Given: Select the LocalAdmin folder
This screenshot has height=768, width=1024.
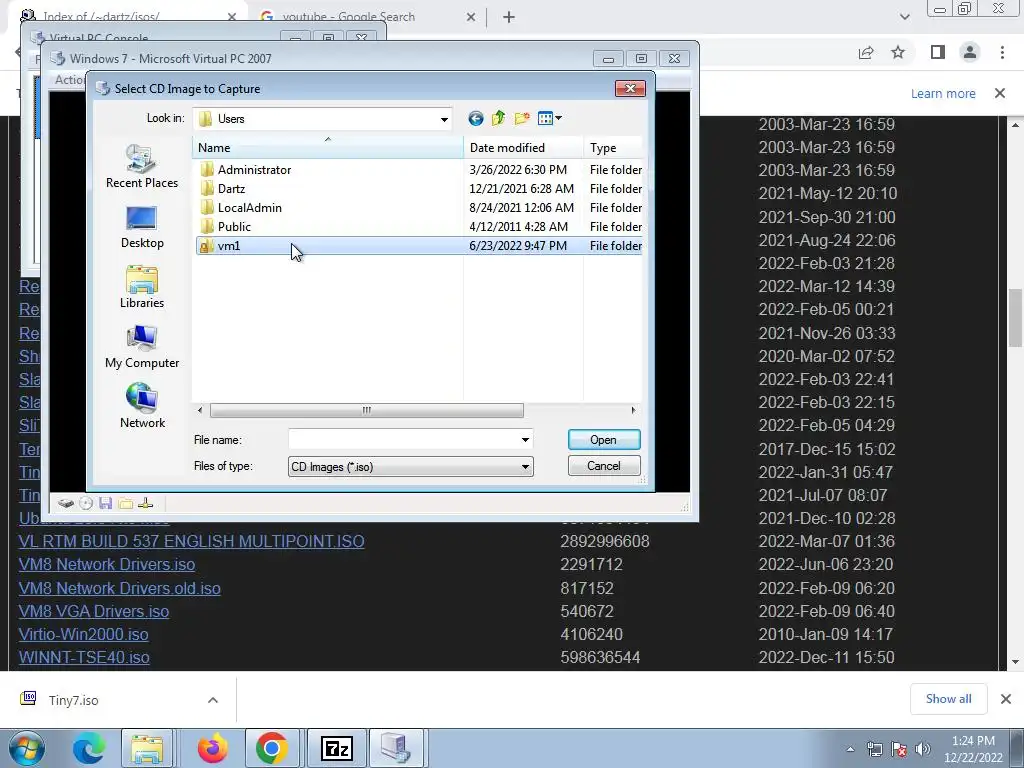Looking at the screenshot, I should (x=419, y=208).
